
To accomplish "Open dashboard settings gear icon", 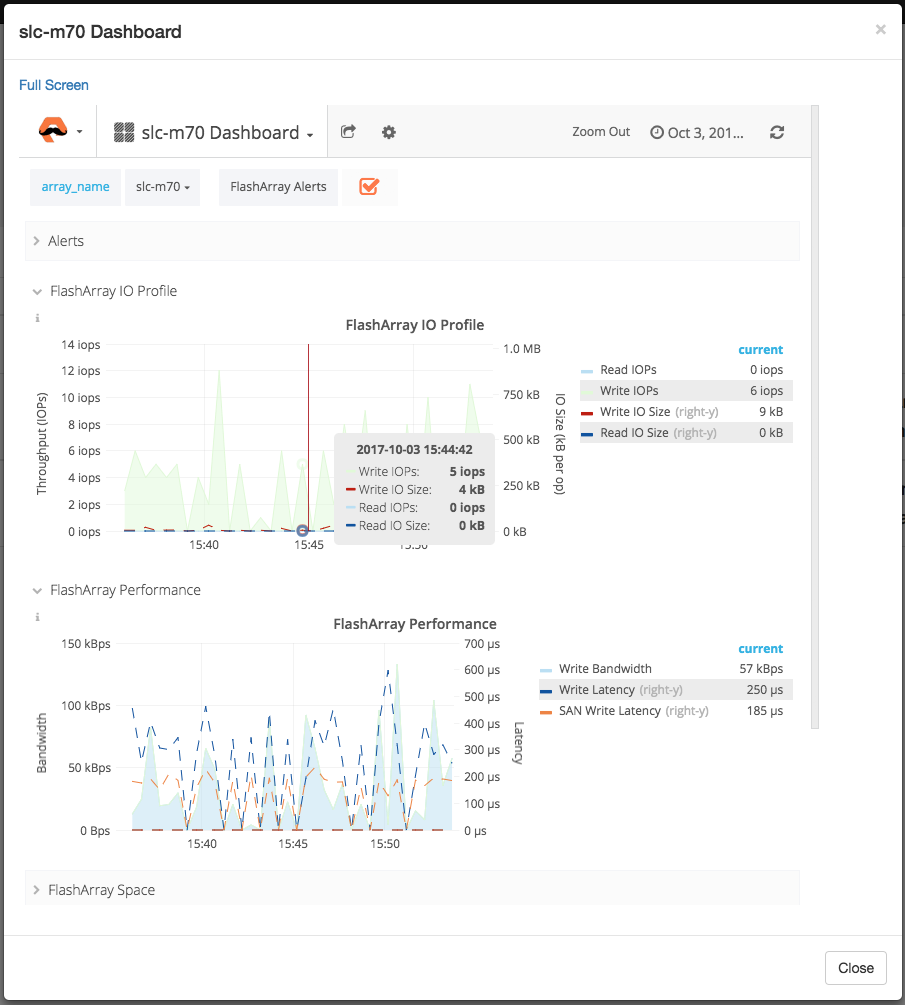I will tap(388, 132).
